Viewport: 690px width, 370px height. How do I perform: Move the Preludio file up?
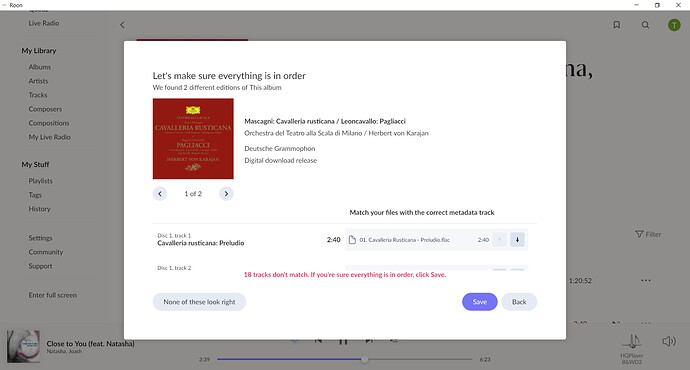point(499,240)
